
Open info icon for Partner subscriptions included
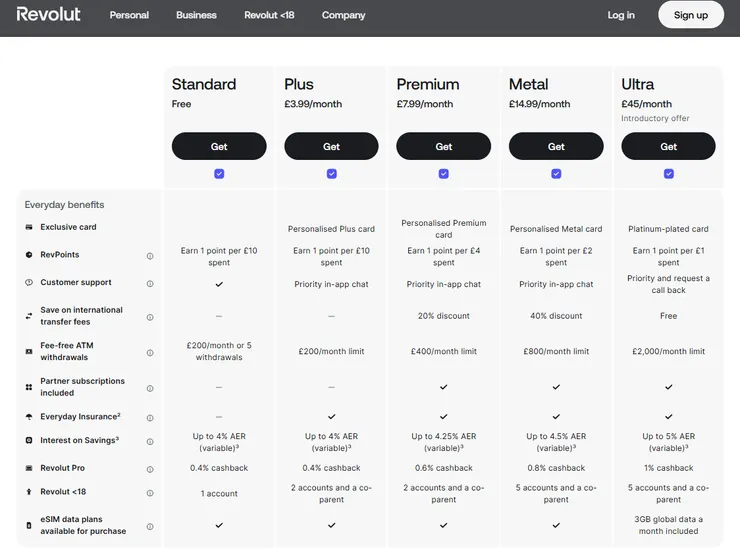(150, 389)
